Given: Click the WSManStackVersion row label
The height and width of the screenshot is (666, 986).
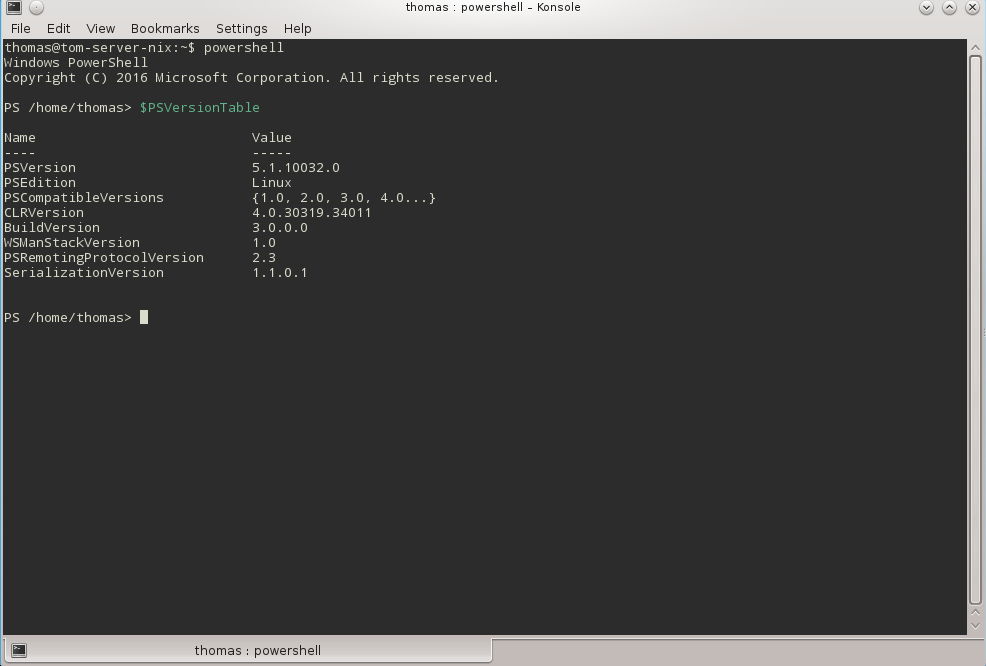Looking at the screenshot, I should 72,243.
